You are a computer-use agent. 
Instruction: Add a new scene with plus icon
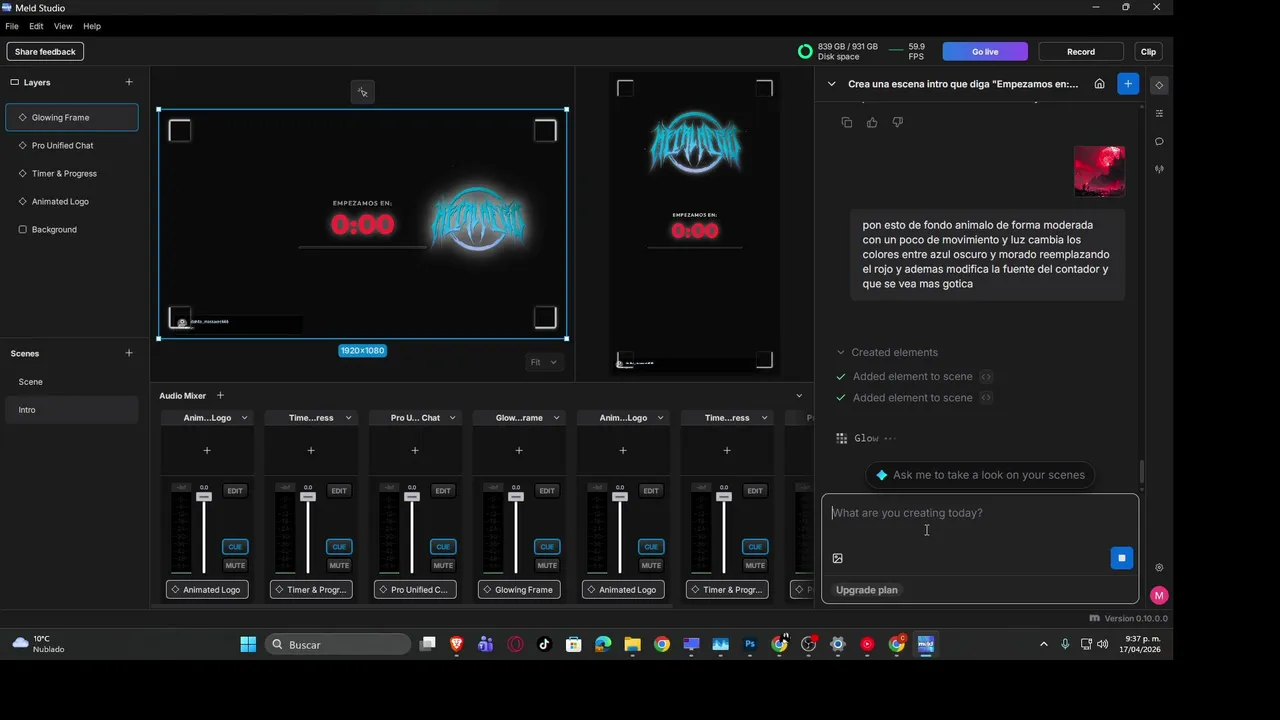[x=129, y=353]
